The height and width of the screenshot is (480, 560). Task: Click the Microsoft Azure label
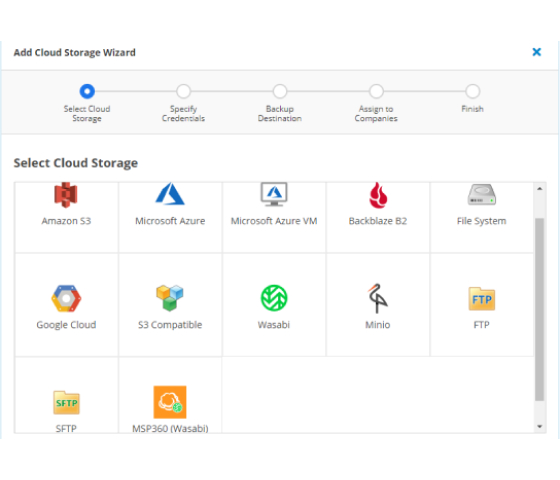[170, 221]
